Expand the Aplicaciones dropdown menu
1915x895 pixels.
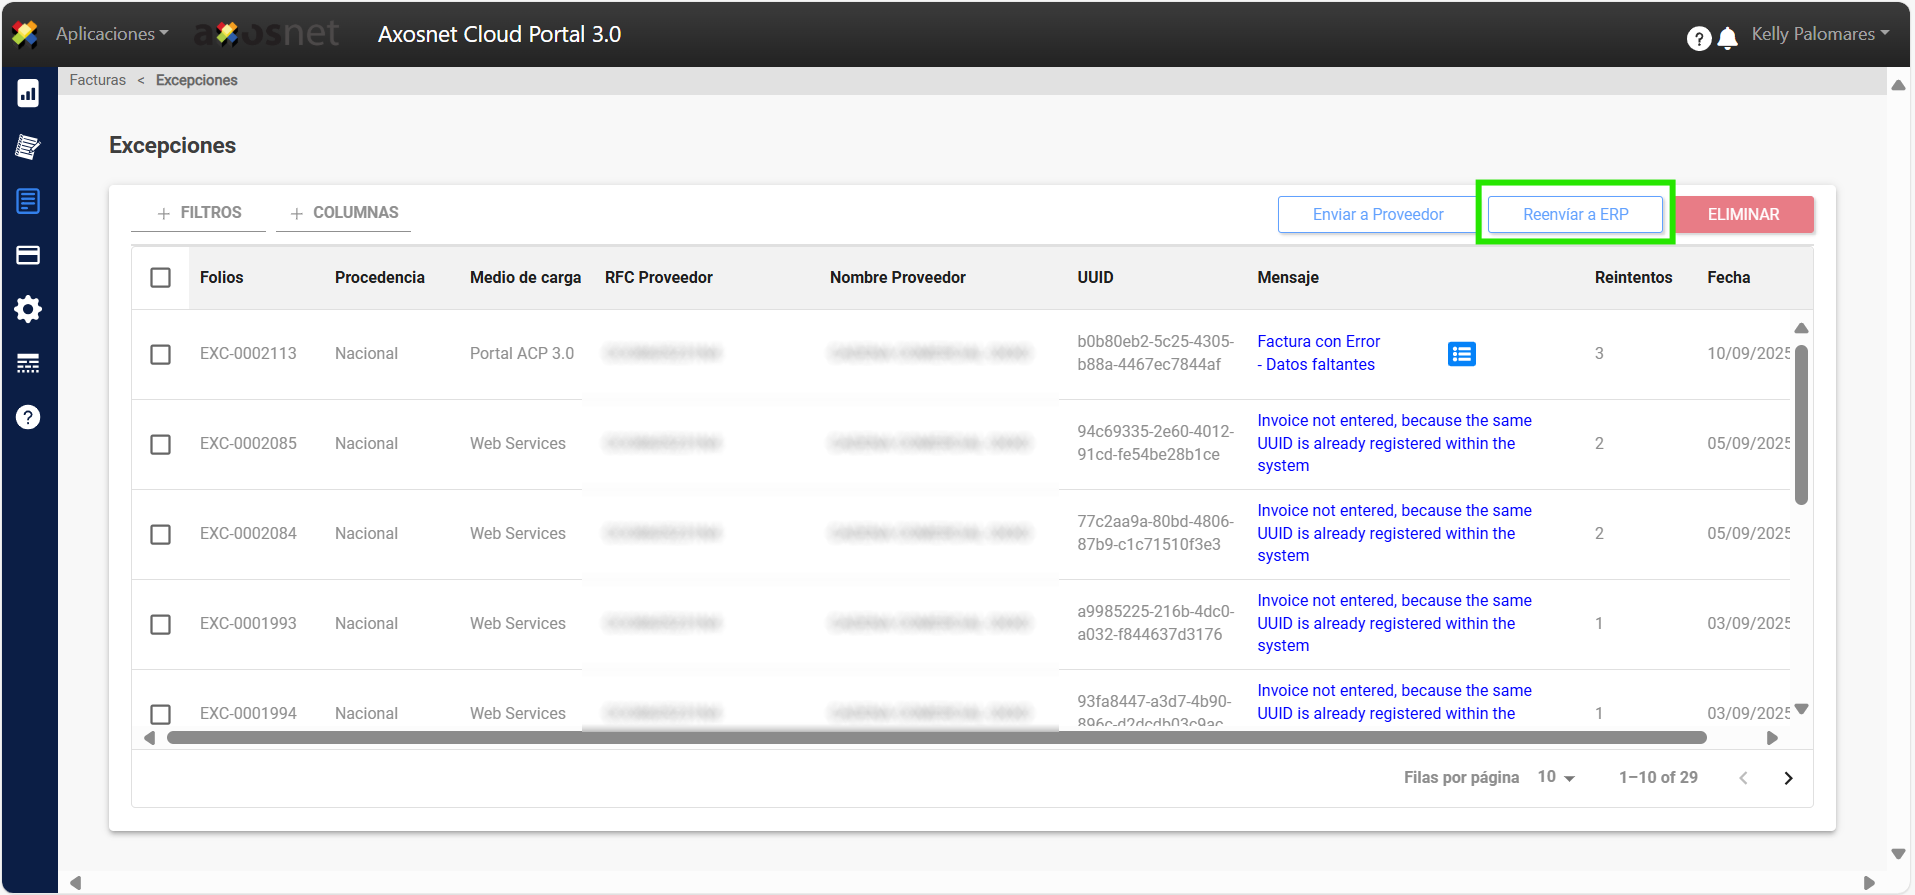[x=112, y=34]
